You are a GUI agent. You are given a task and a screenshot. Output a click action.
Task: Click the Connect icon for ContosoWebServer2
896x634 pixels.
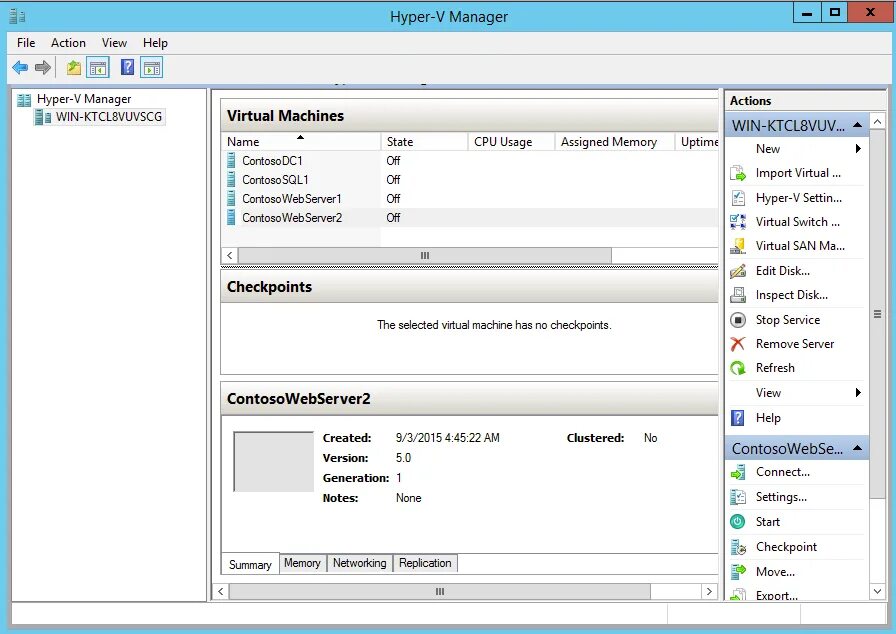tap(738, 472)
